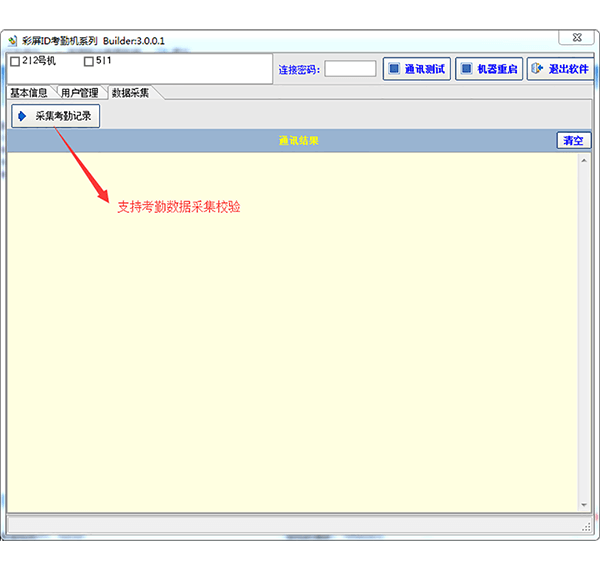Click the app icon in the title bar
This screenshot has width=600, height=571.
click(13, 42)
